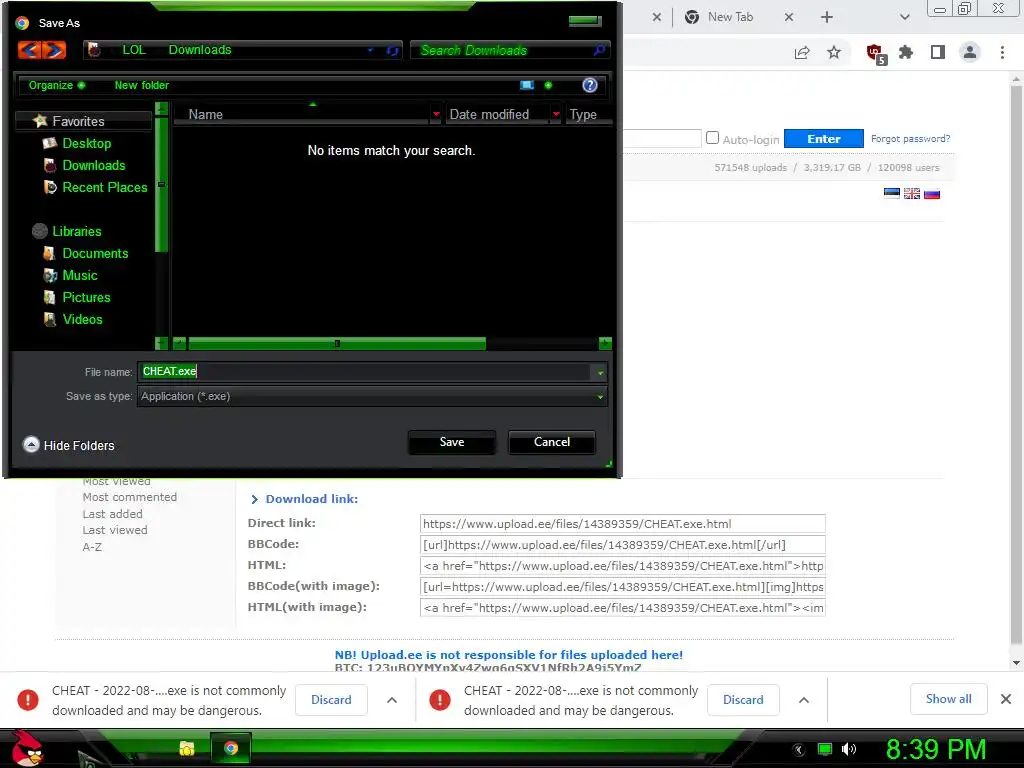Image resolution: width=1024 pixels, height=768 pixels.
Task: Open Recent Places in sidebar
Action: point(104,187)
